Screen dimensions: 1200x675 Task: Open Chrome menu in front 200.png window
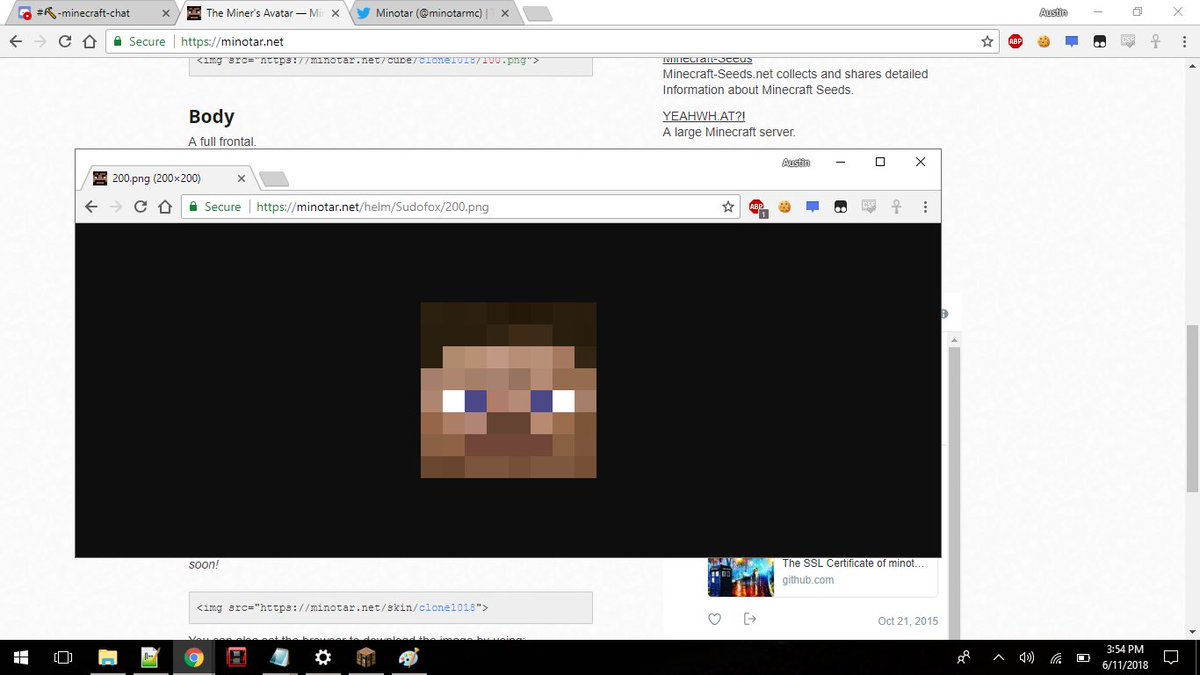pyautogui.click(x=925, y=207)
